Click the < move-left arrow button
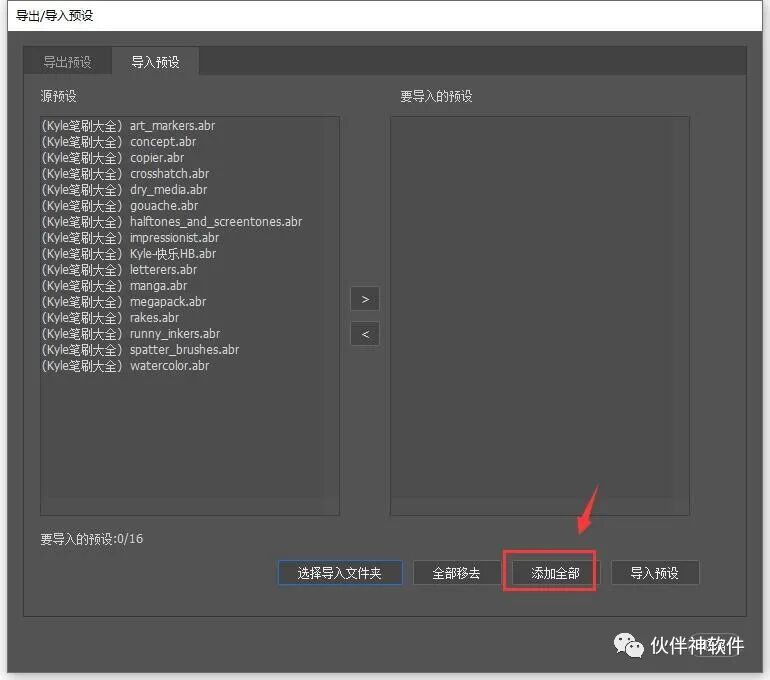 [x=365, y=334]
